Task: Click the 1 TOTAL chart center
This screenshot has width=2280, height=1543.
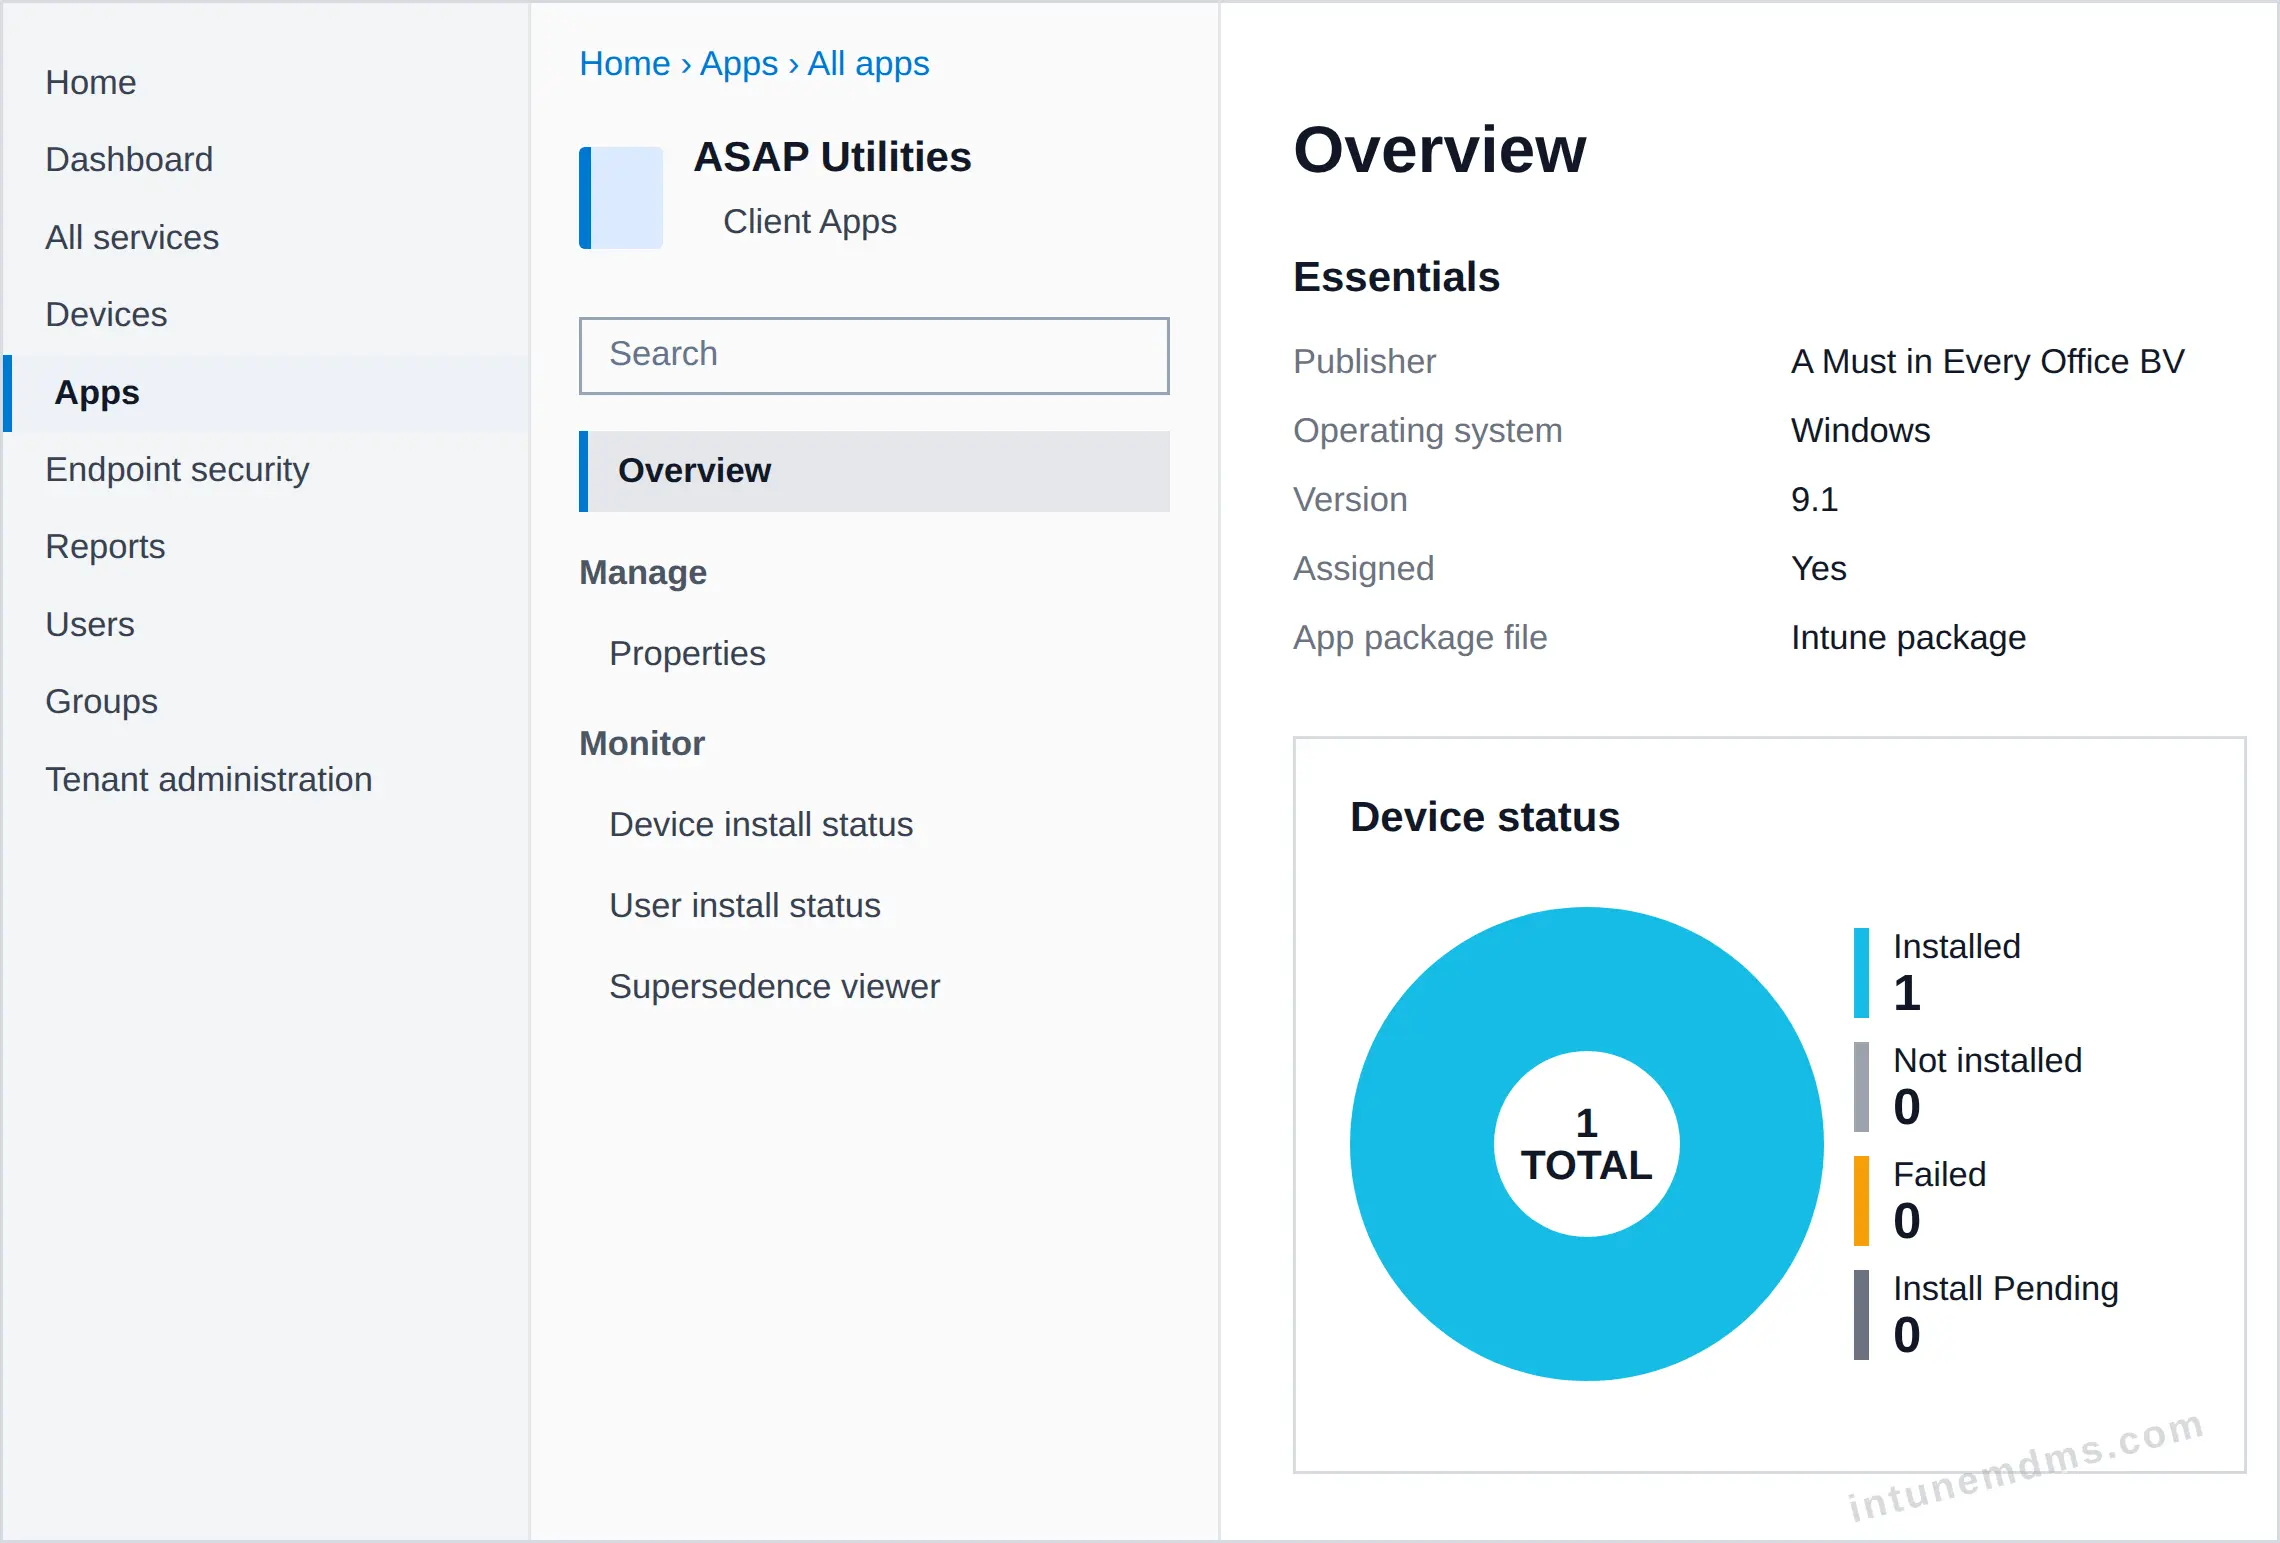Action: click(1586, 1144)
